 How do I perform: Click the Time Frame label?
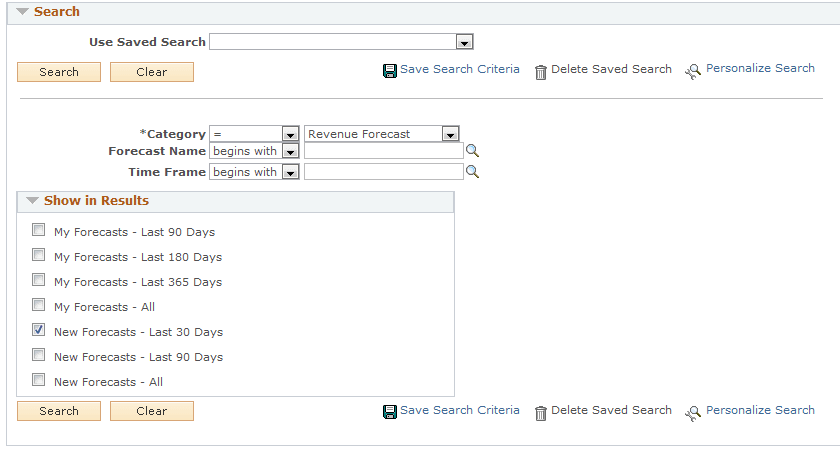[x=167, y=172]
